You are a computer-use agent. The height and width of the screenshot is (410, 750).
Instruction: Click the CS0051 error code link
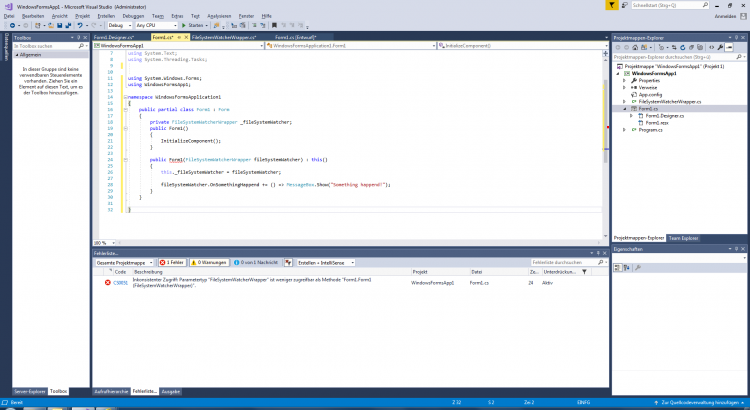click(x=121, y=283)
